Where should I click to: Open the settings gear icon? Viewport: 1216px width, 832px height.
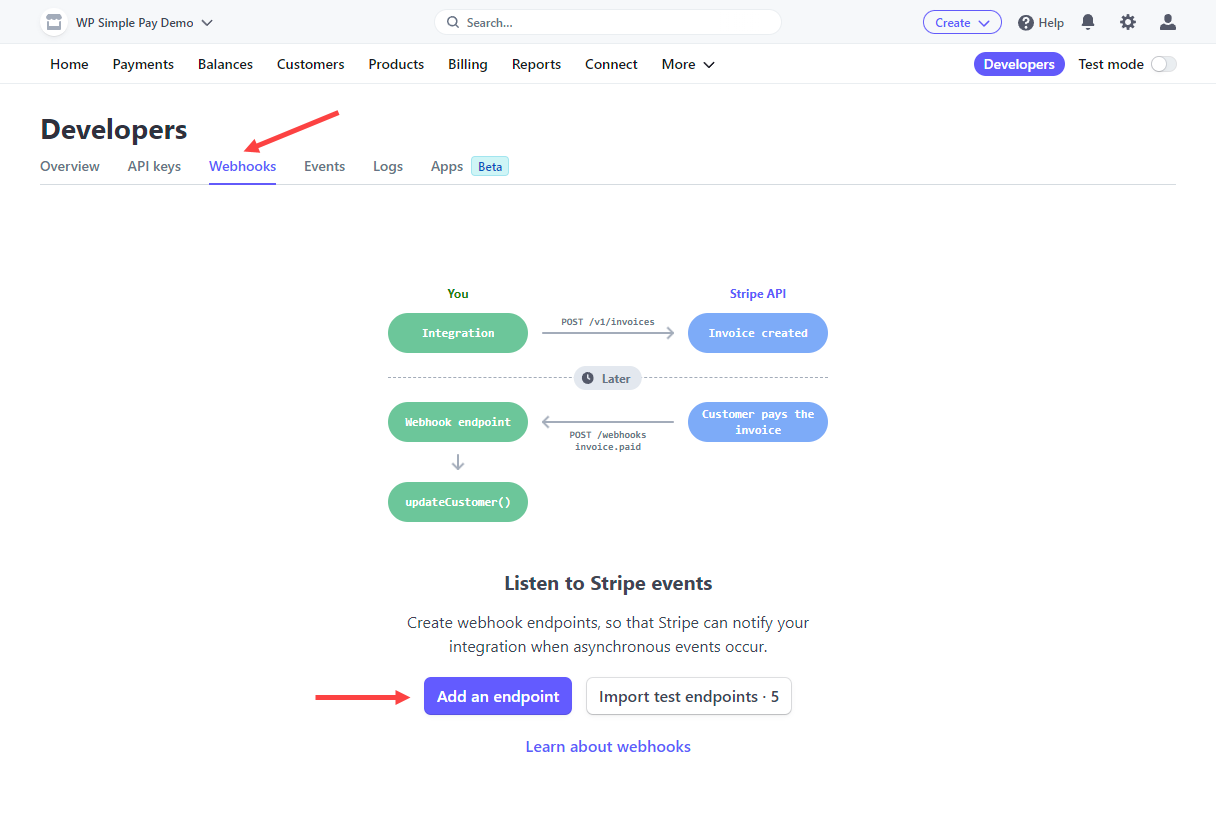click(1128, 22)
